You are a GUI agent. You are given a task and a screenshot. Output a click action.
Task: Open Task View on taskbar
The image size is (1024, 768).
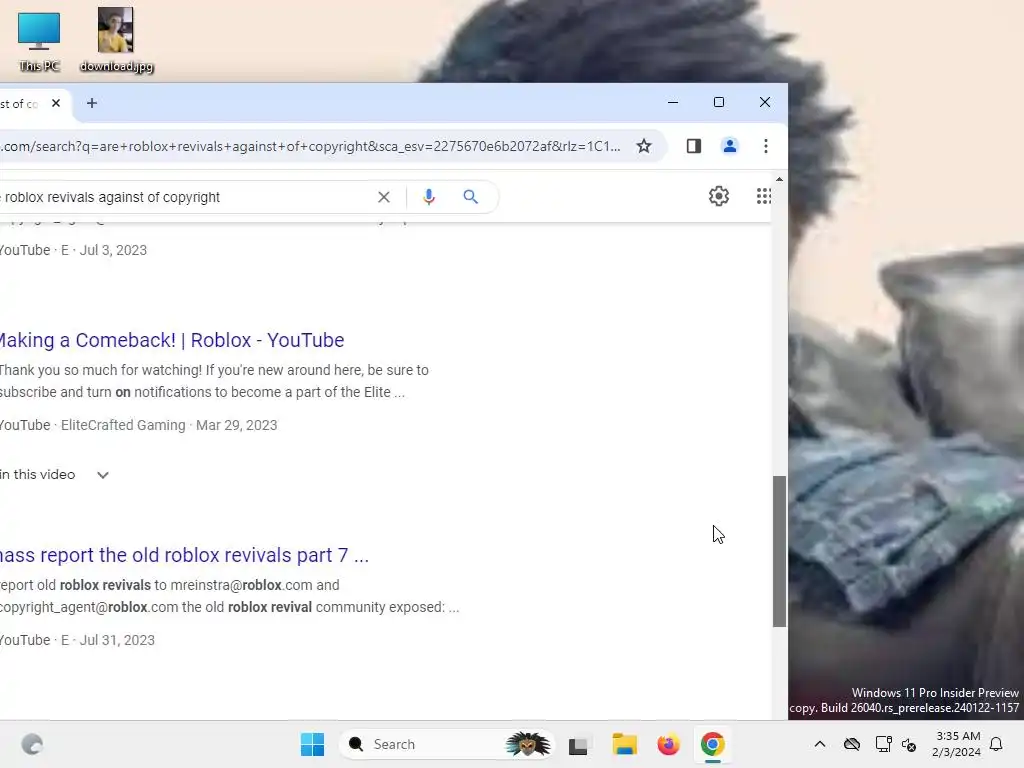pyautogui.click(x=579, y=744)
